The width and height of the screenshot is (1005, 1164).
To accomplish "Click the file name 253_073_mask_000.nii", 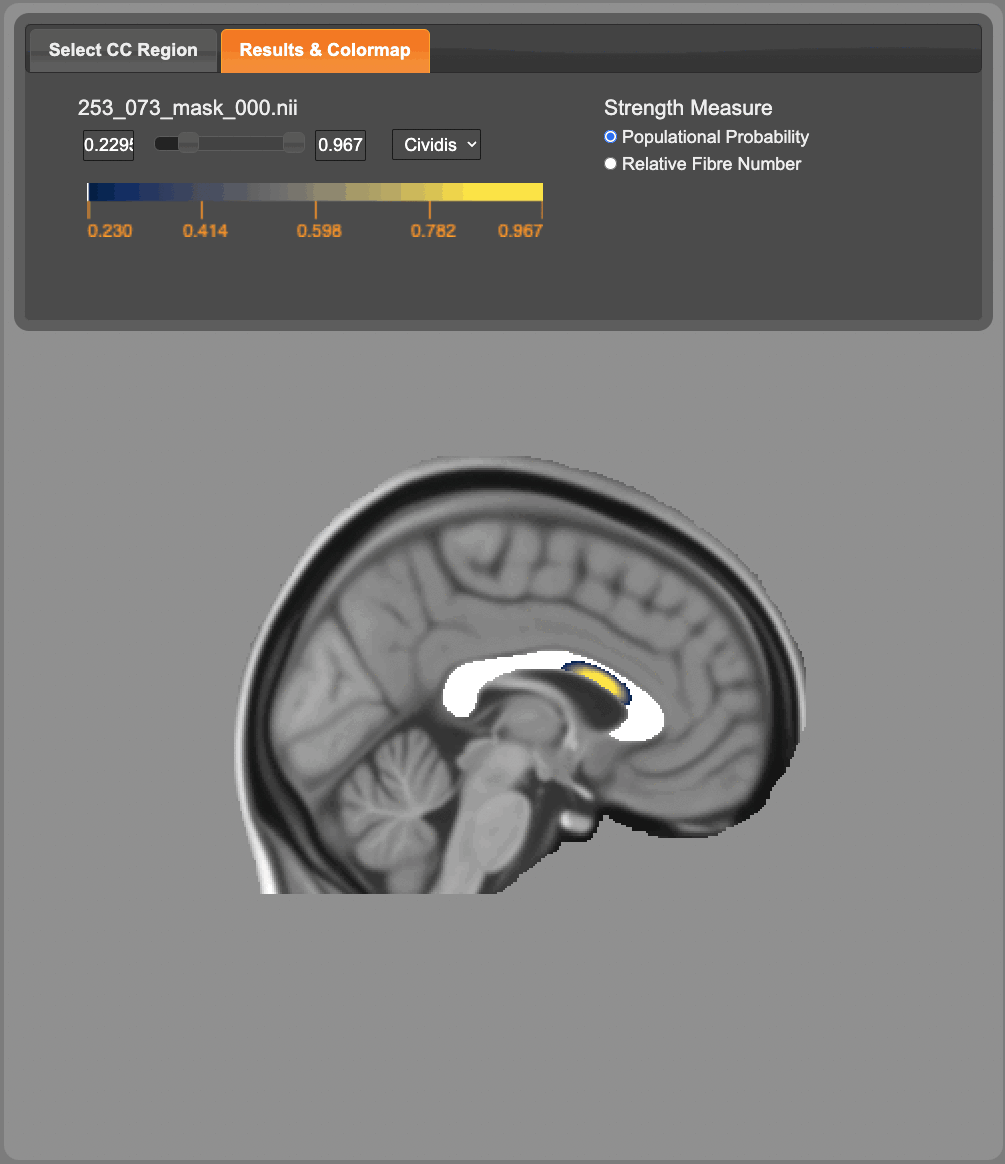I will click(x=188, y=108).
